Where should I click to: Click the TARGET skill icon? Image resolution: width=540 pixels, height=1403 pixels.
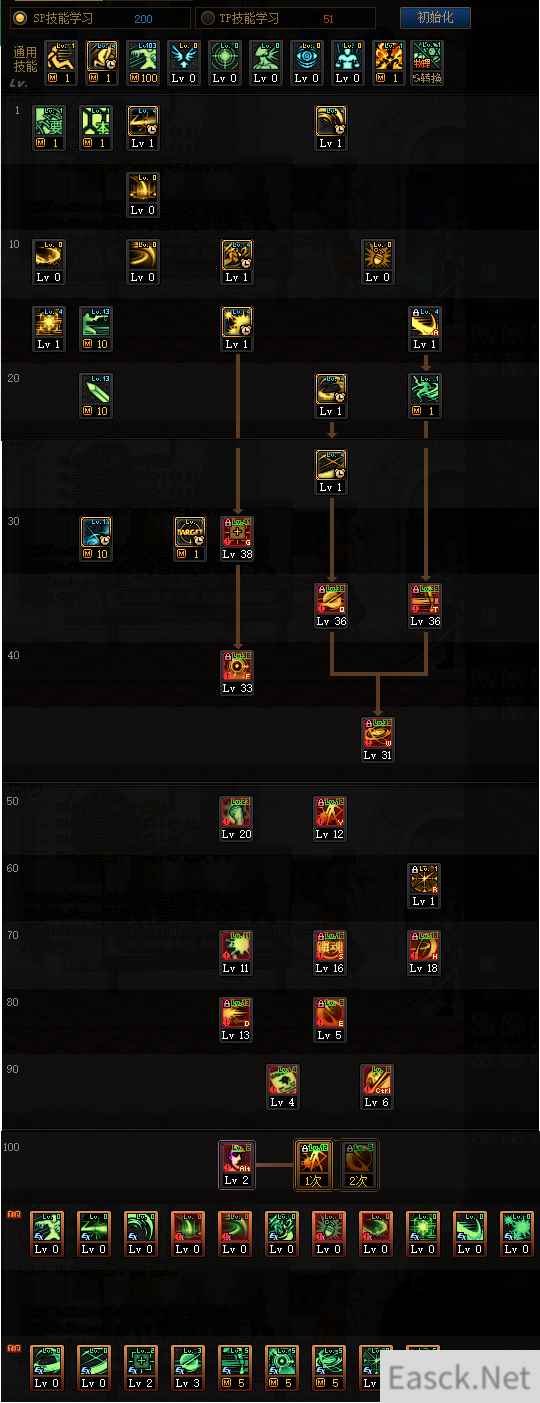pos(190,538)
